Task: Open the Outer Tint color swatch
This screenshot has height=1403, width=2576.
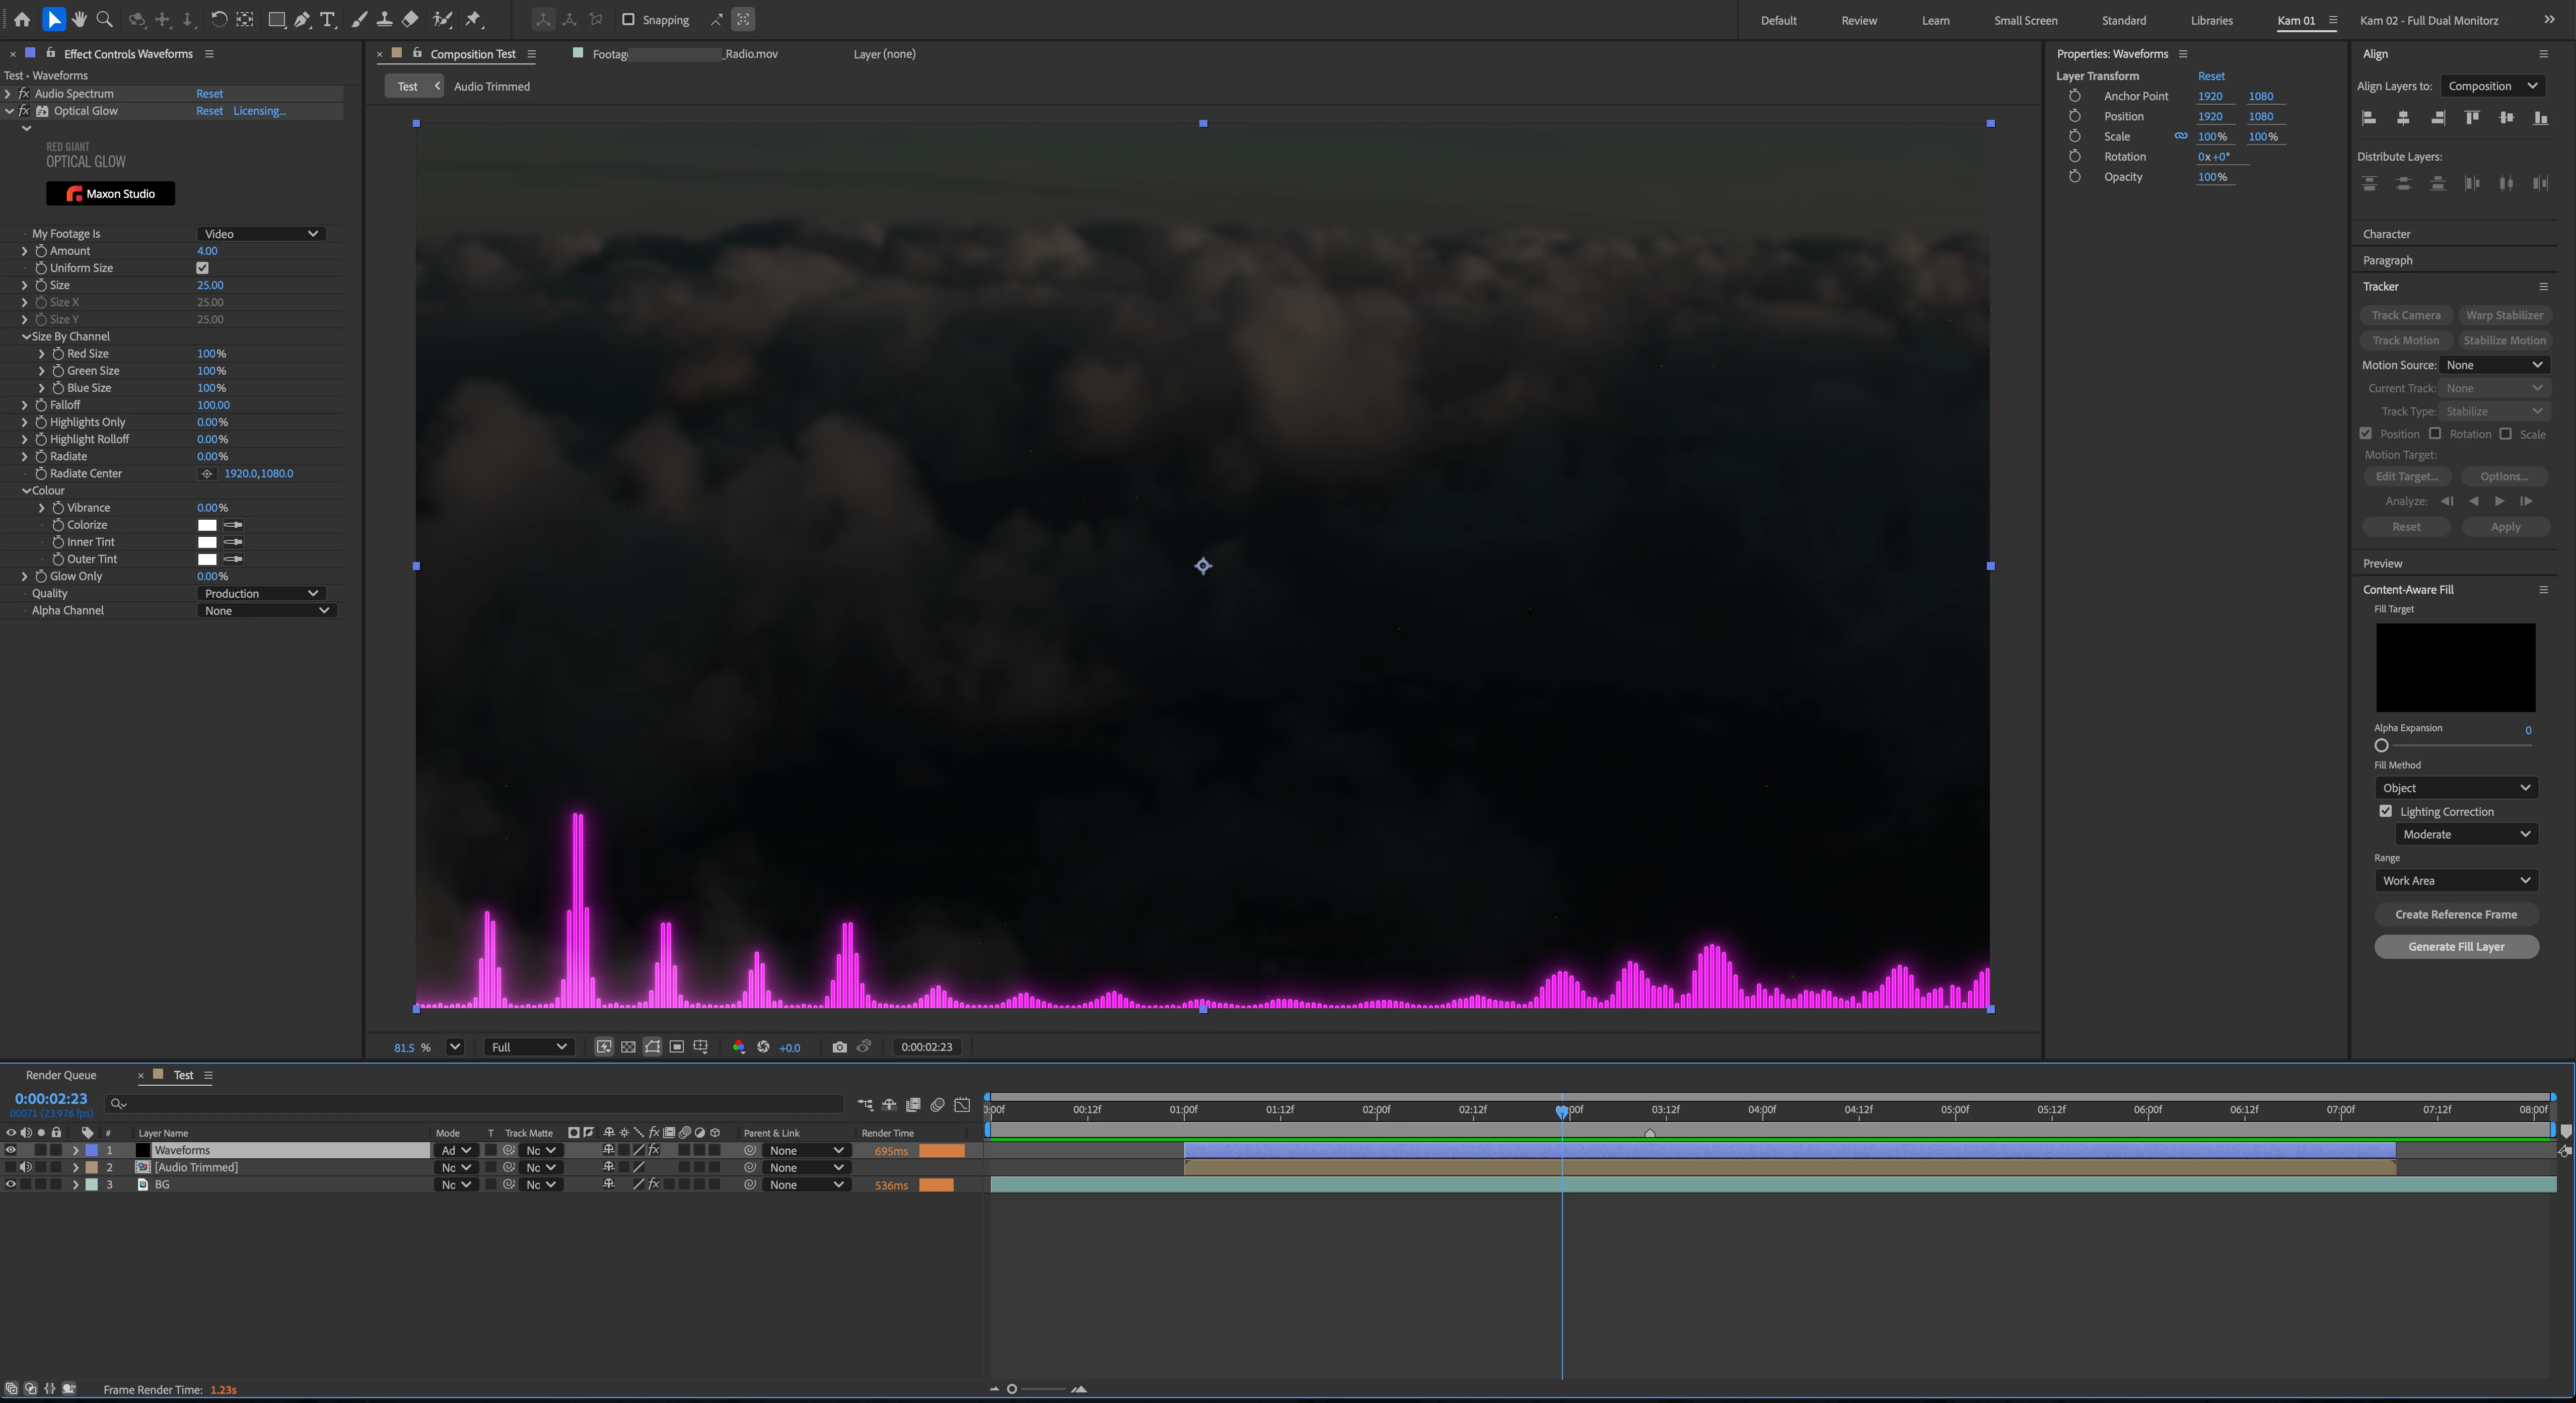Action: point(207,559)
